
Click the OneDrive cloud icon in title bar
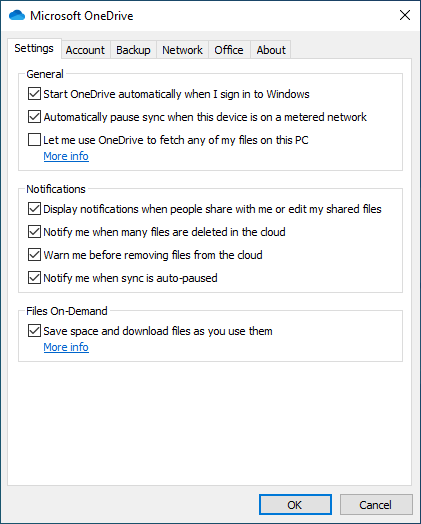click(x=17, y=15)
